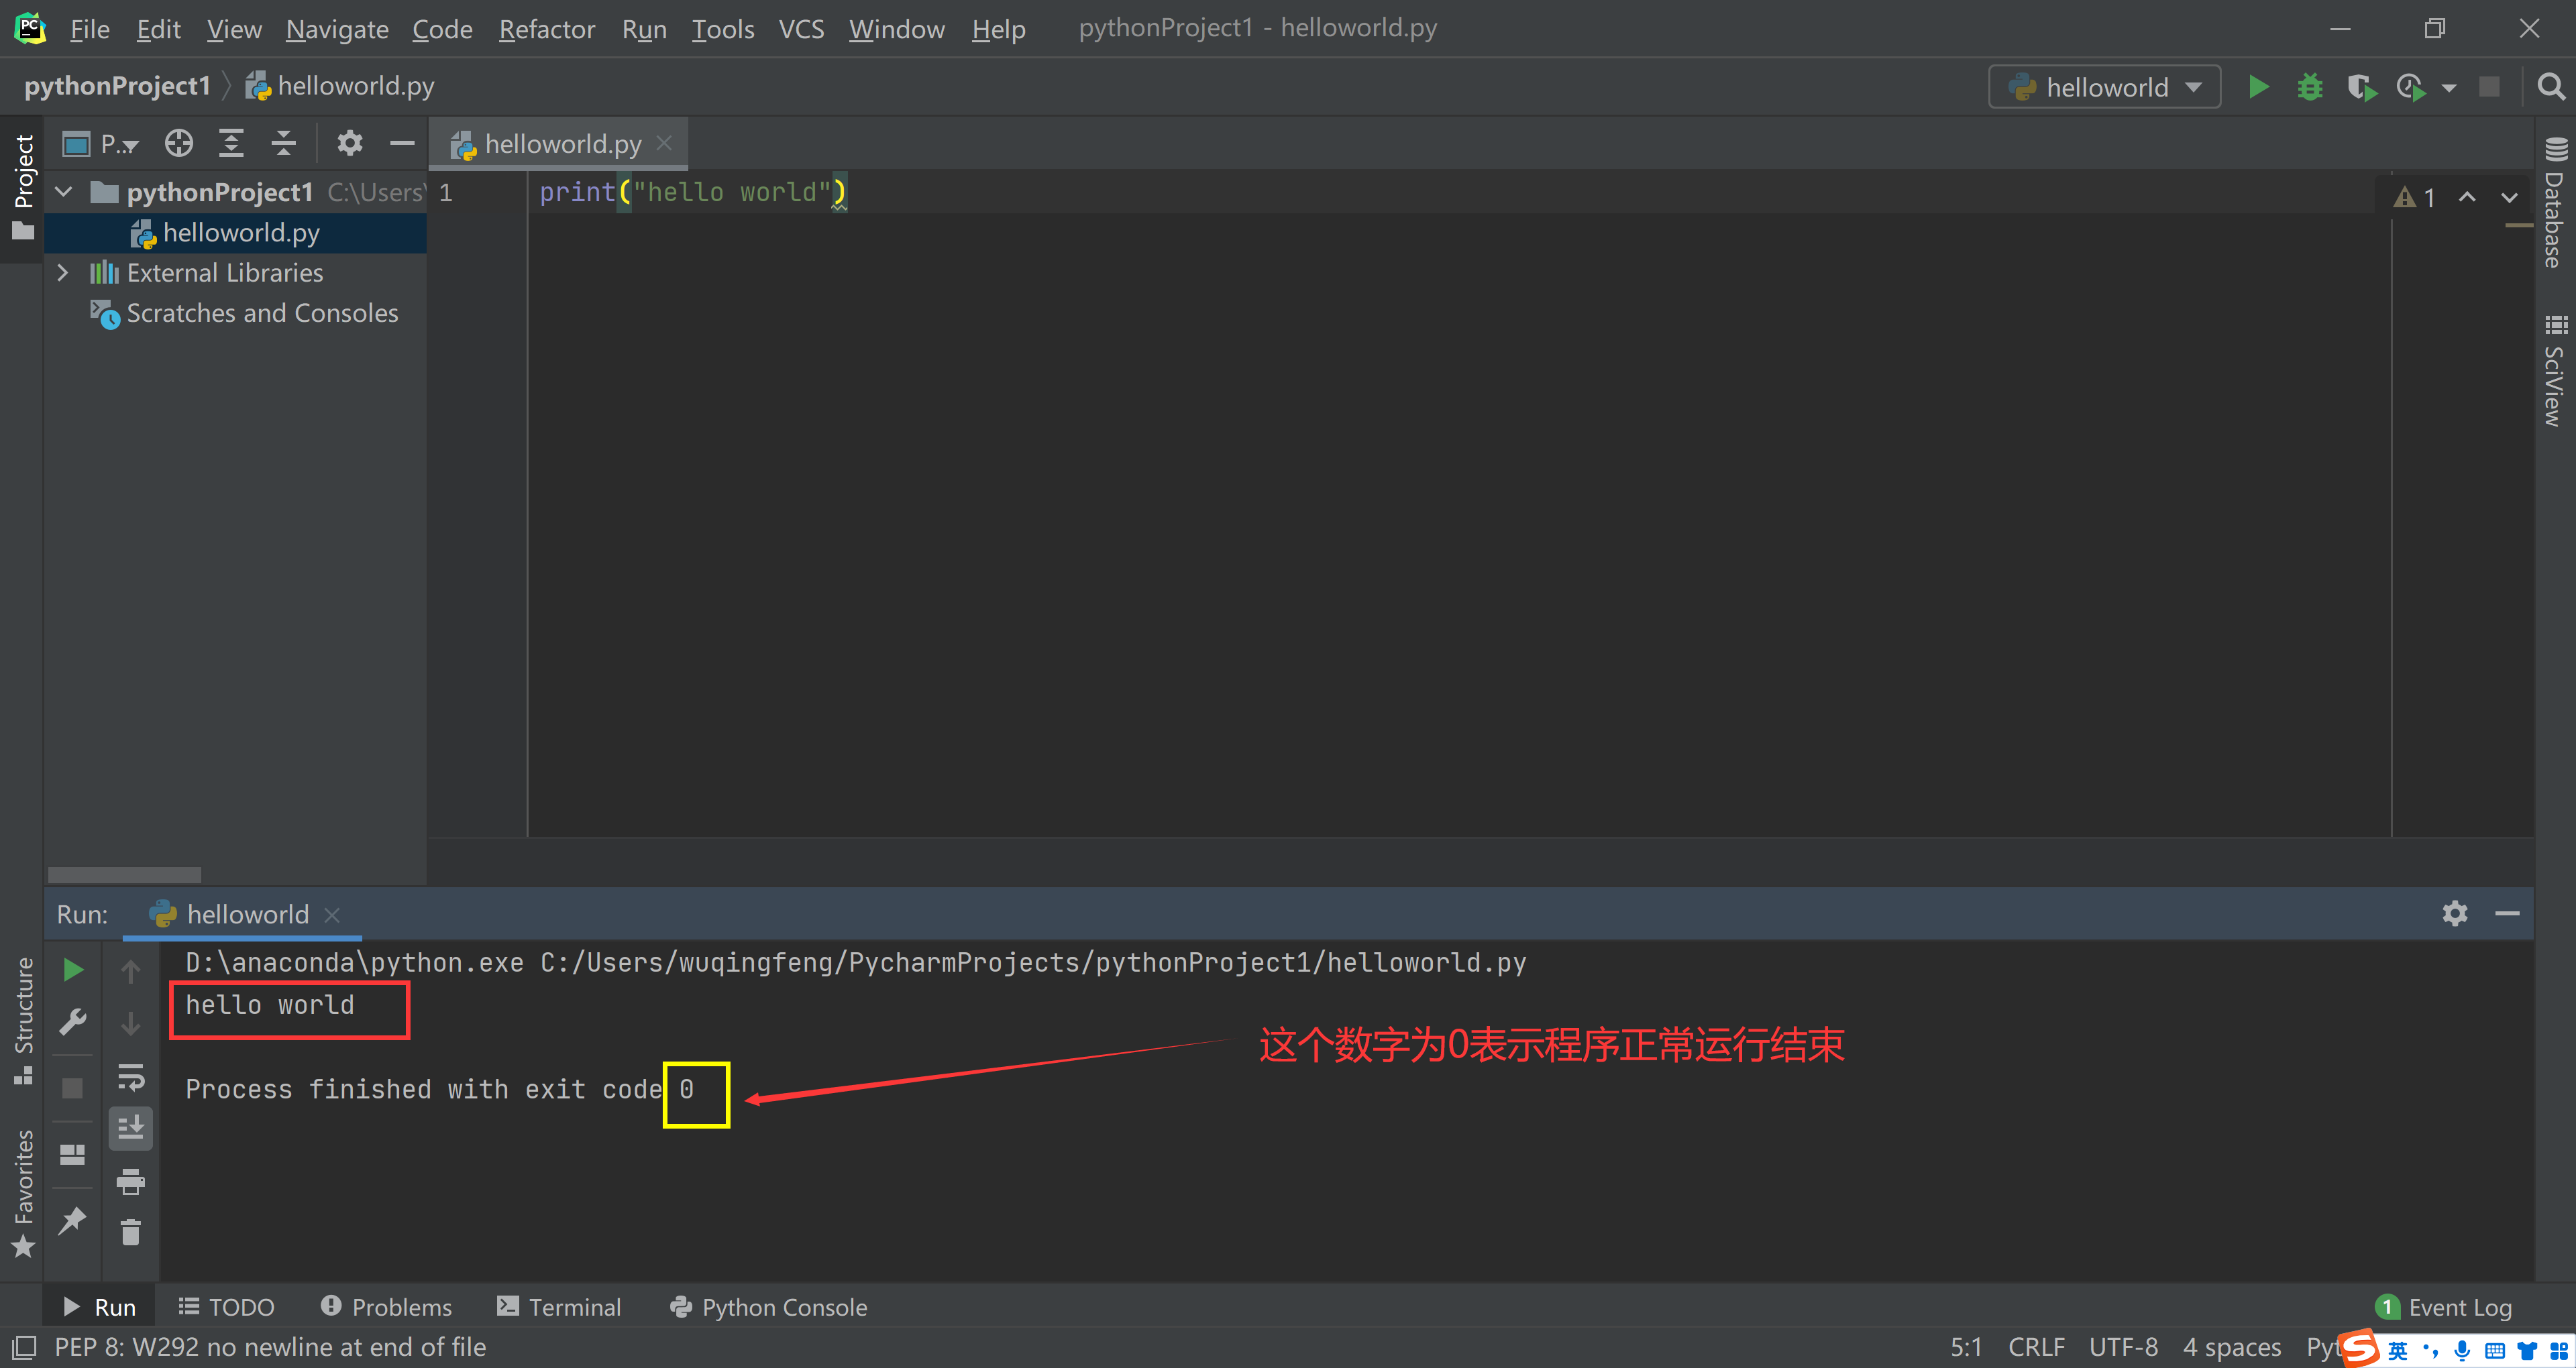Image resolution: width=2576 pixels, height=1368 pixels.
Task: Go to previous highlighted error arrow
Action: coord(2467,197)
